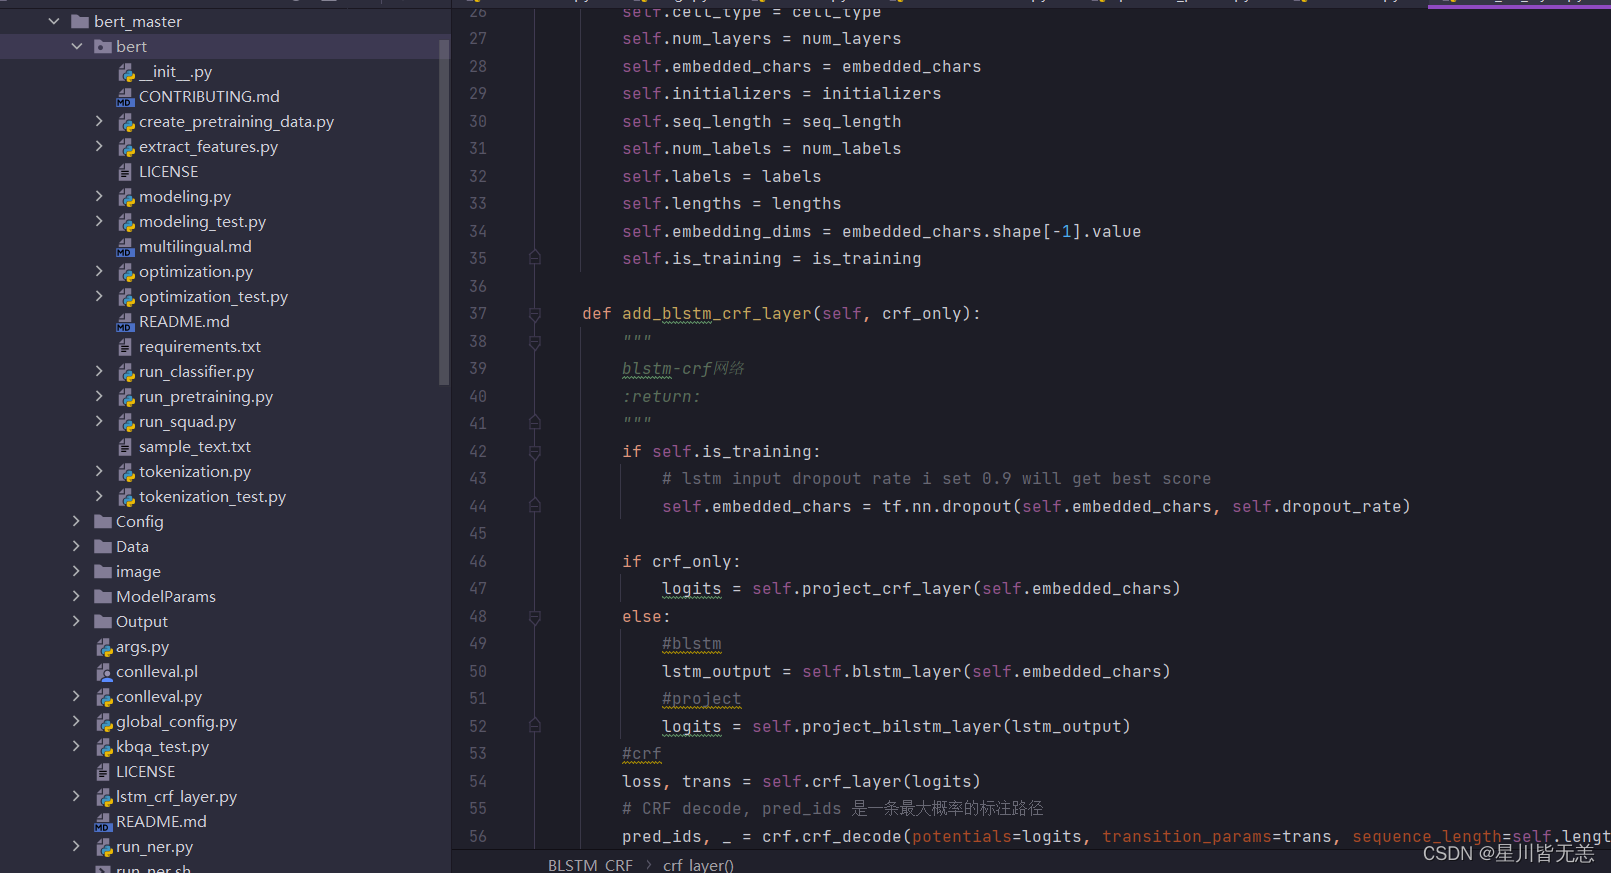Toggle fold end marker at line 44
The height and width of the screenshot is (873, 1611).
coord(535,506)
